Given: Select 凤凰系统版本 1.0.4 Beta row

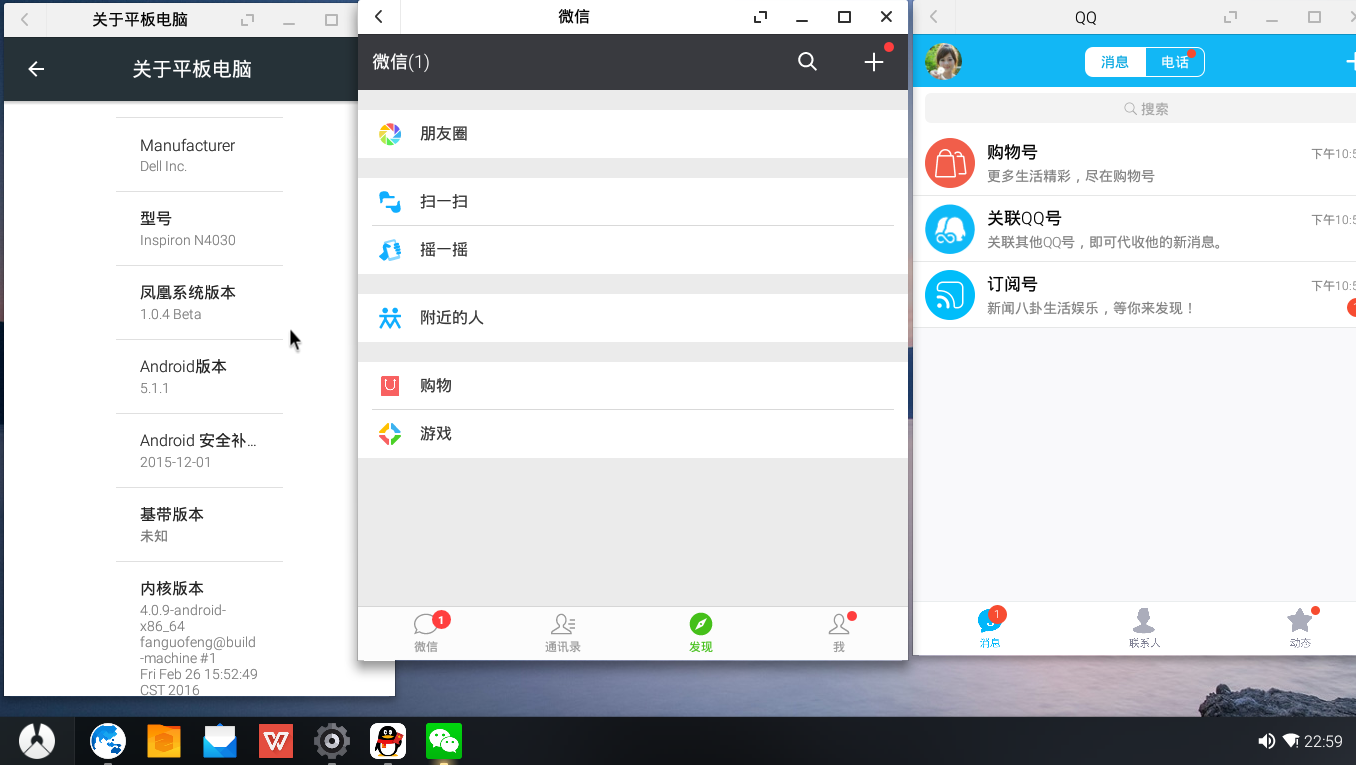Looking at the screenshot, I should pyautogui.click(x=199, y=303).
